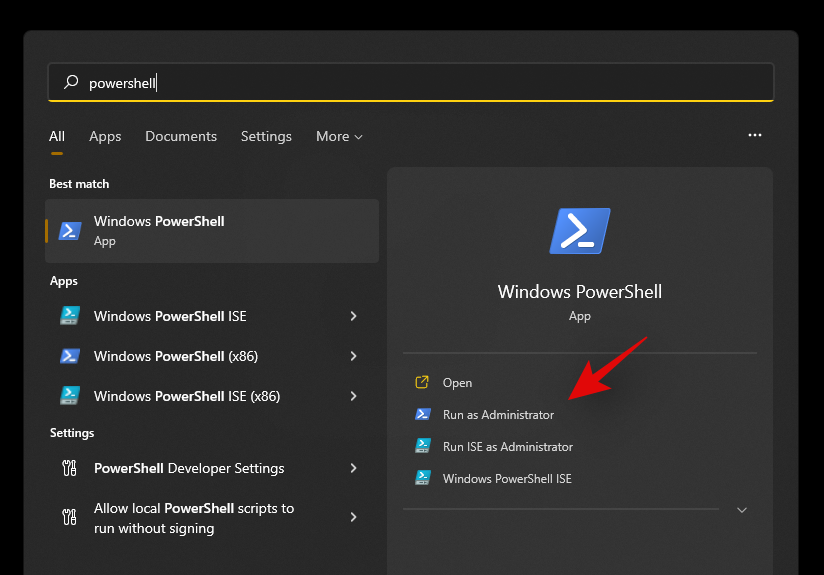Click the PowerShell Developer Settings tools icon
824x575 pixels.
(x=69, y=468)
